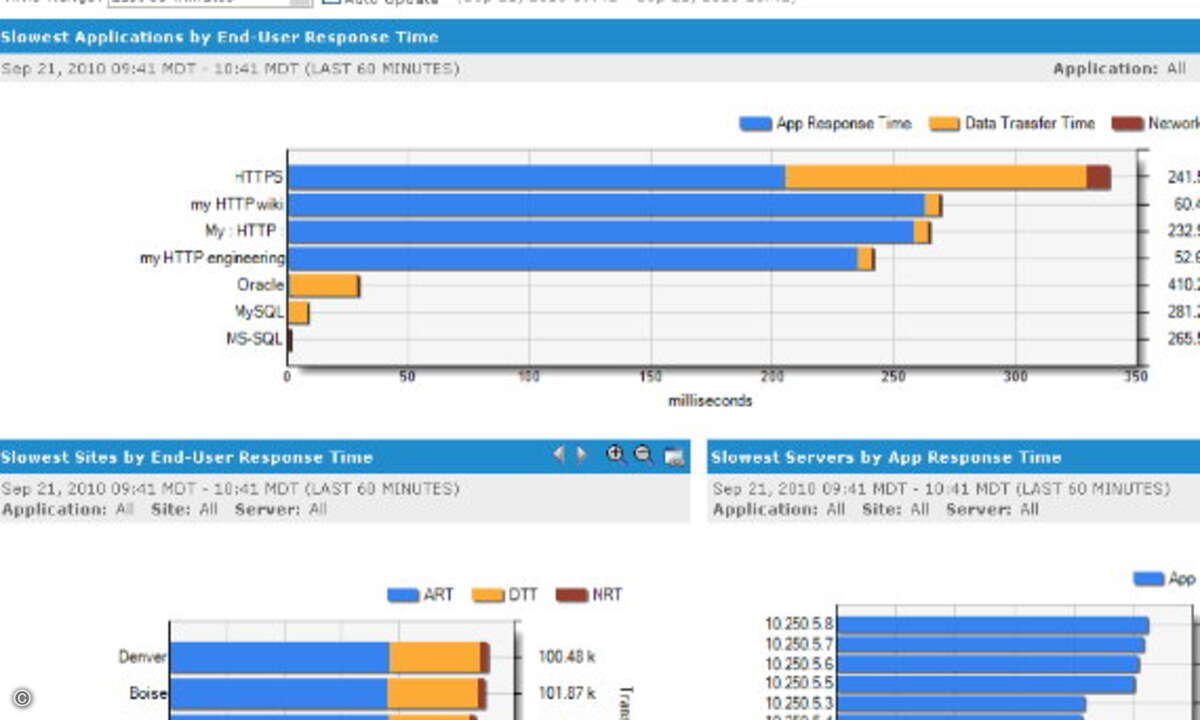The width and height of the screenshot is (1200, 720).
Task: Click server 10.250.5.8 label
Action: [x=799, y=625]
